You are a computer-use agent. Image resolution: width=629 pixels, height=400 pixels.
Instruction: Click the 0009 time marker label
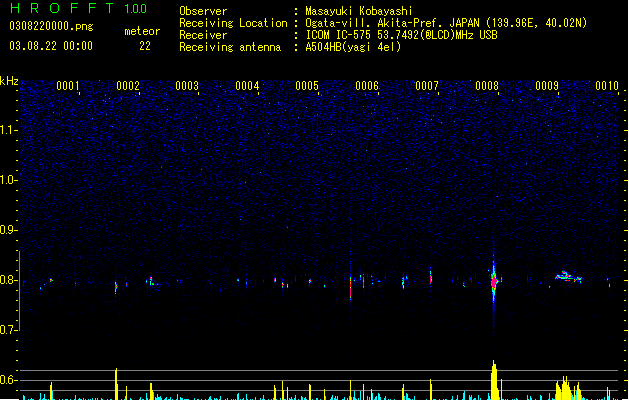[547, 86]
